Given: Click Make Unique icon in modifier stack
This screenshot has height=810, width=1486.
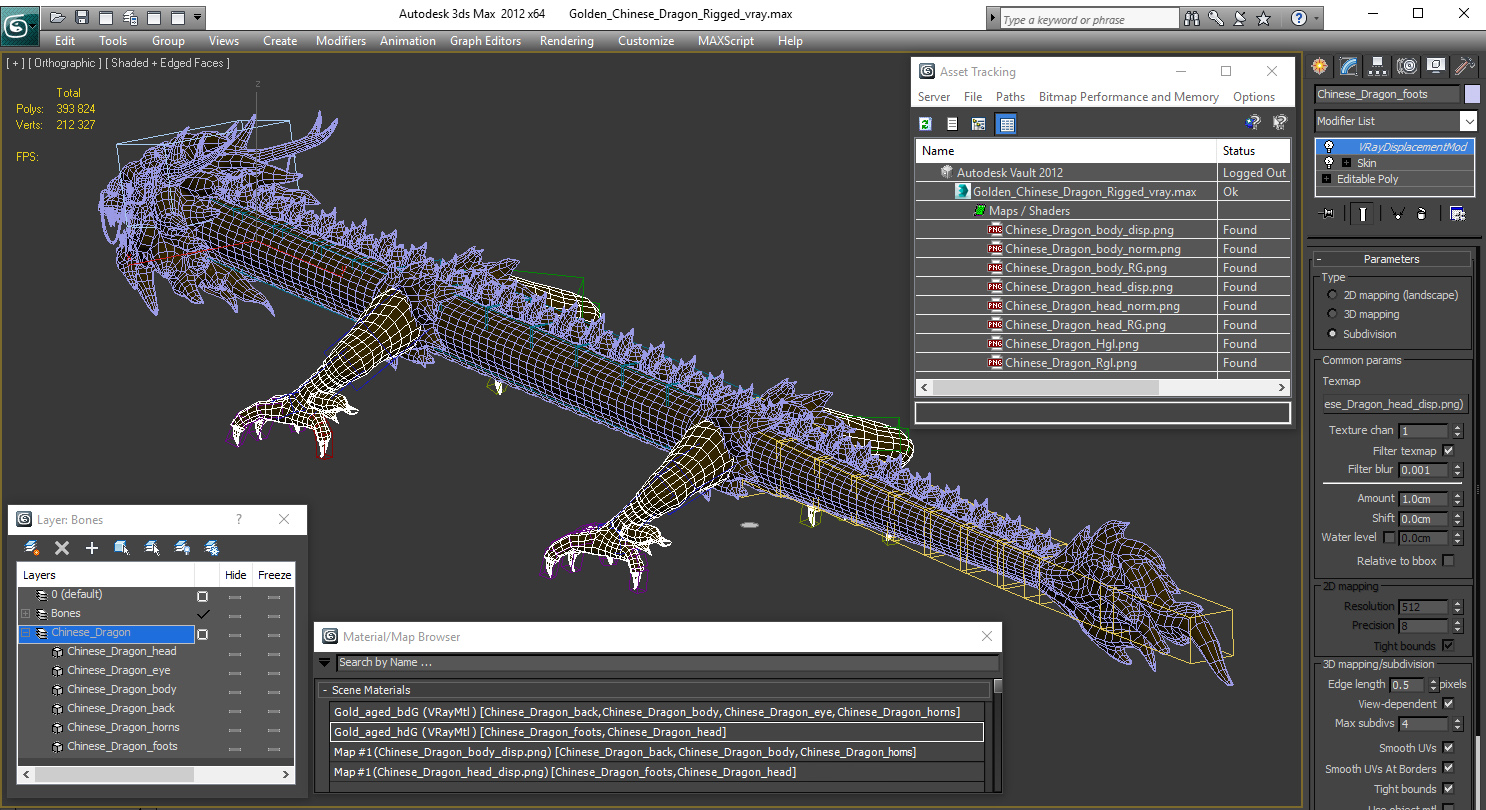Looking at the screenshot, I should pyautogui.click(x=1397, y=213).
